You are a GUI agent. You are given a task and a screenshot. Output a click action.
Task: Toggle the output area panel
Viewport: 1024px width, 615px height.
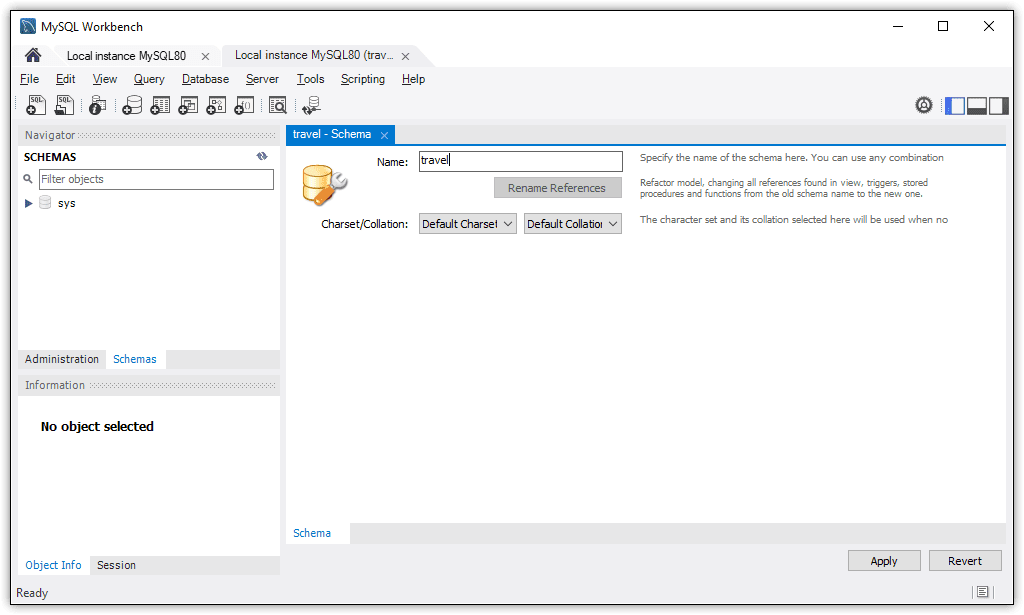click(976, 105)
